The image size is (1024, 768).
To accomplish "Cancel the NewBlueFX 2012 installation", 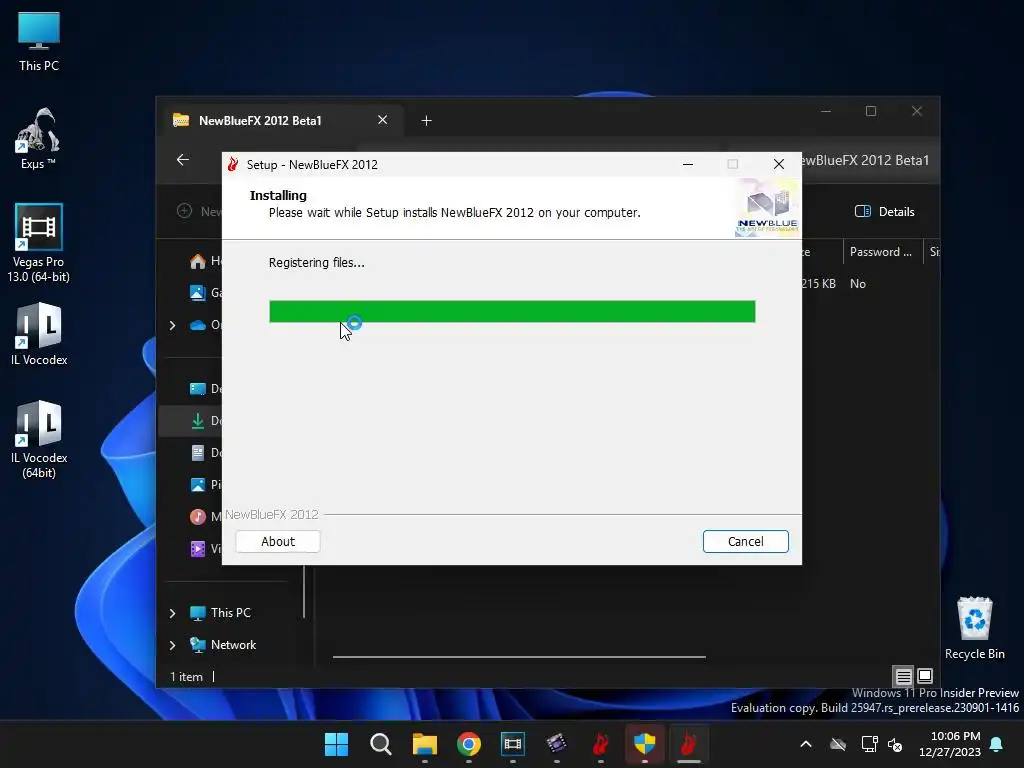I will tap(745, 541).
